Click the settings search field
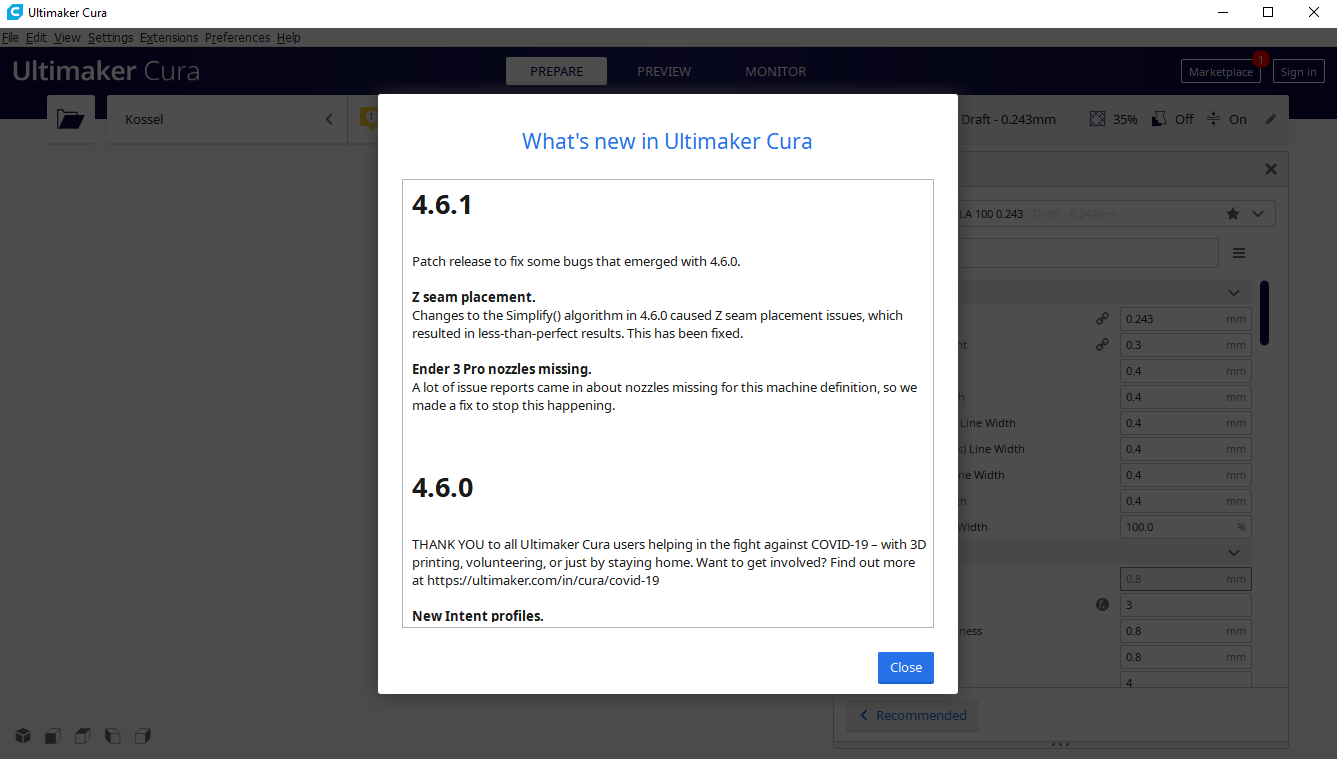The height and width of the screenshot is (759, 1337). tap(1087, 253)
